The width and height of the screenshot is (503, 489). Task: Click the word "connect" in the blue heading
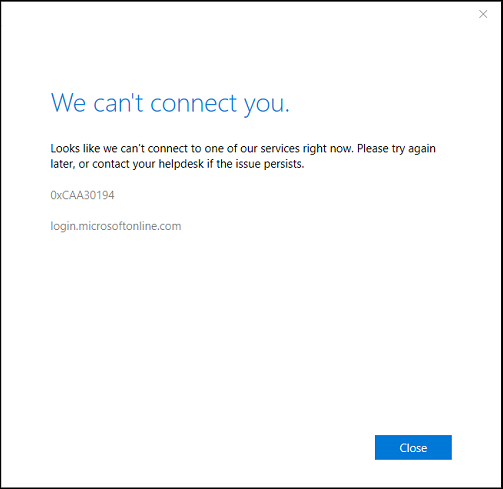point(194,103)
